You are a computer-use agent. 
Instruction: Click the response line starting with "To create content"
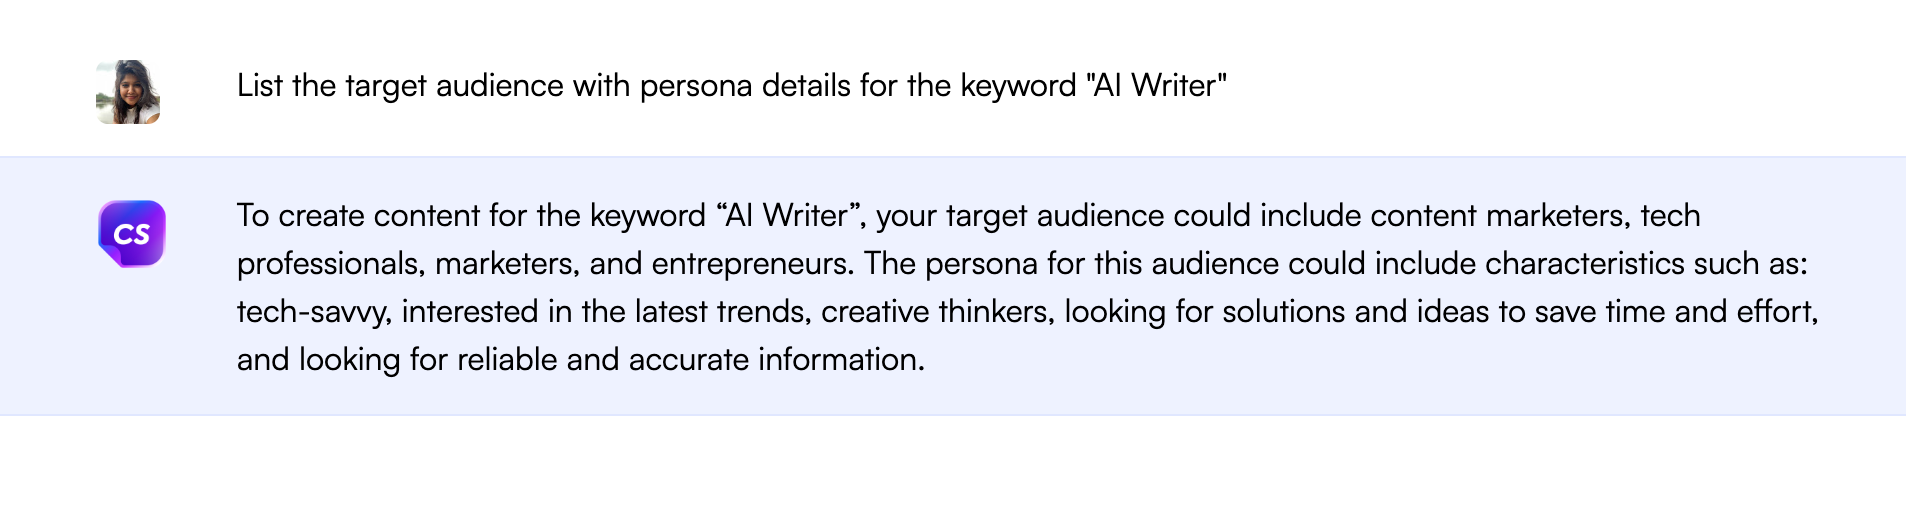tap(968, 216)
